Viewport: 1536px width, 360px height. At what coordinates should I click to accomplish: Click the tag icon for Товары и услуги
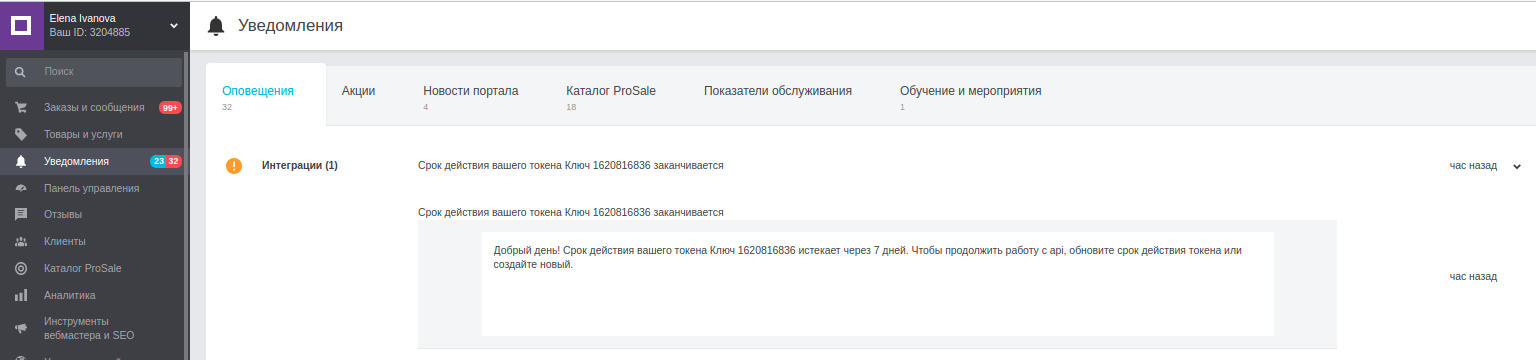[21, 134]
